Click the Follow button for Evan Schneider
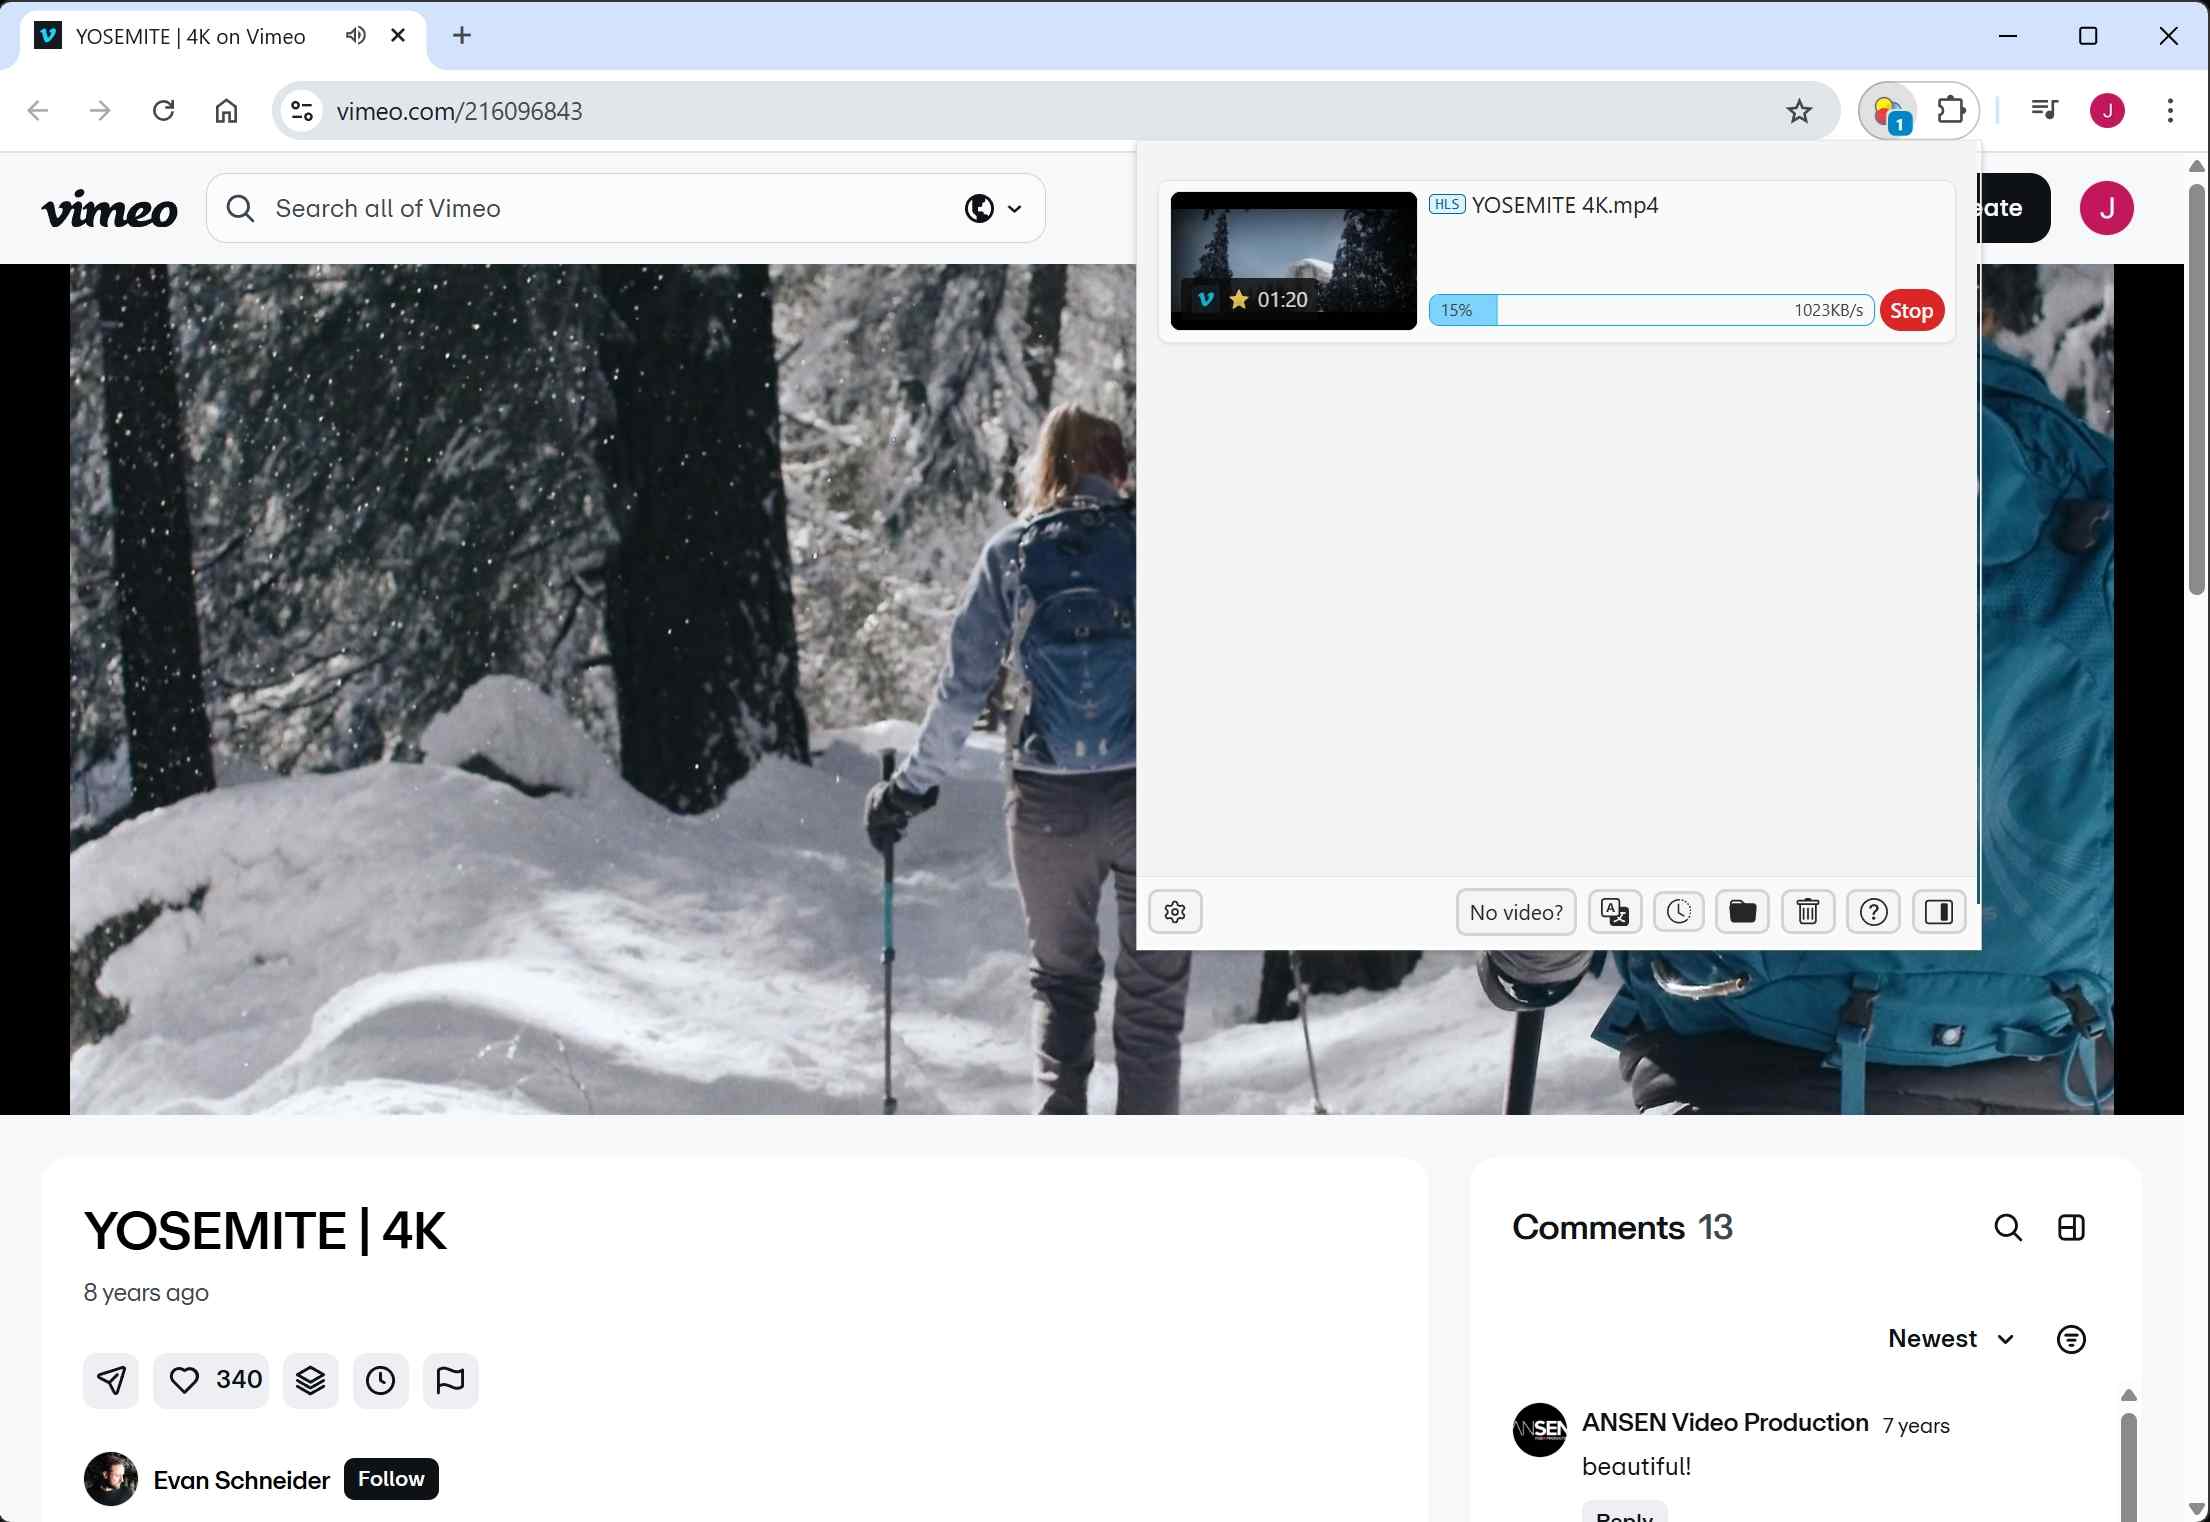The width and height of the screenshot is (2210, 1522). coord(390,1479)
